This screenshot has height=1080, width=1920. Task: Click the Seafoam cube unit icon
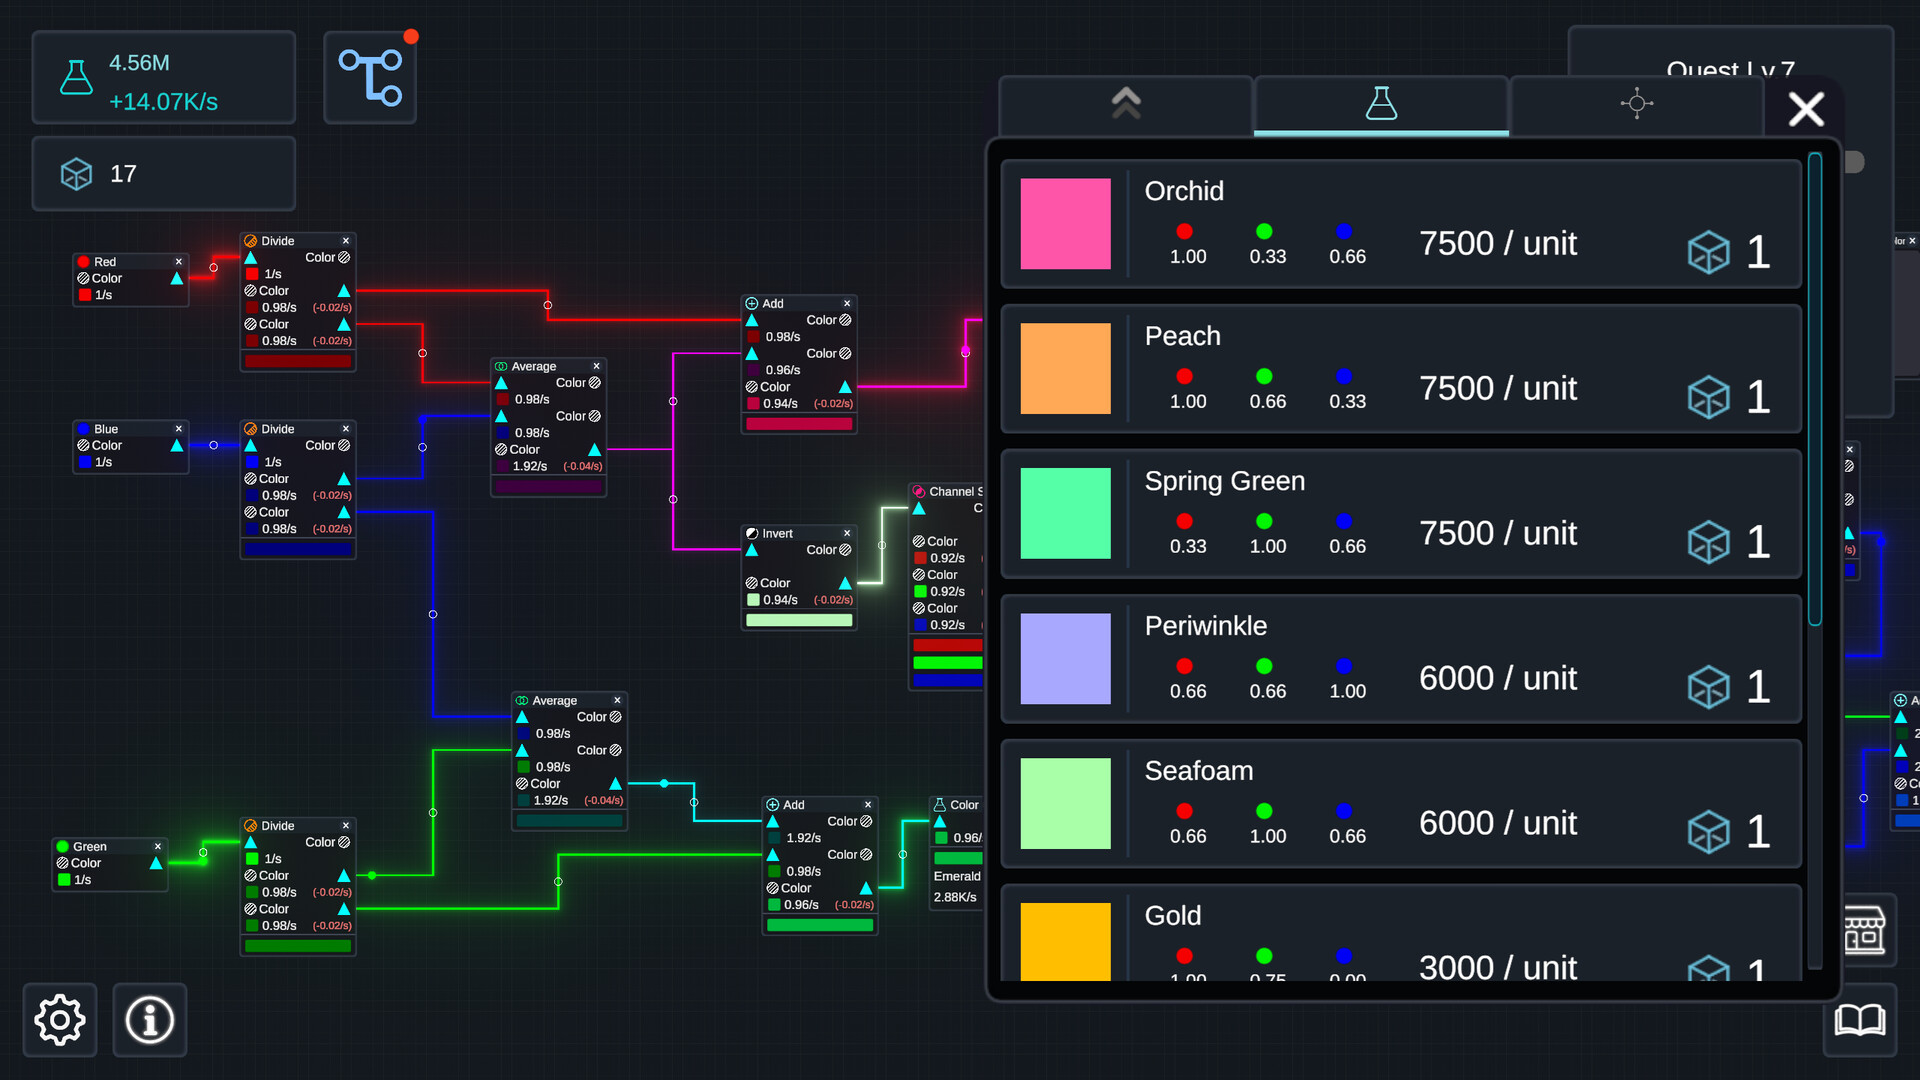1708,832
